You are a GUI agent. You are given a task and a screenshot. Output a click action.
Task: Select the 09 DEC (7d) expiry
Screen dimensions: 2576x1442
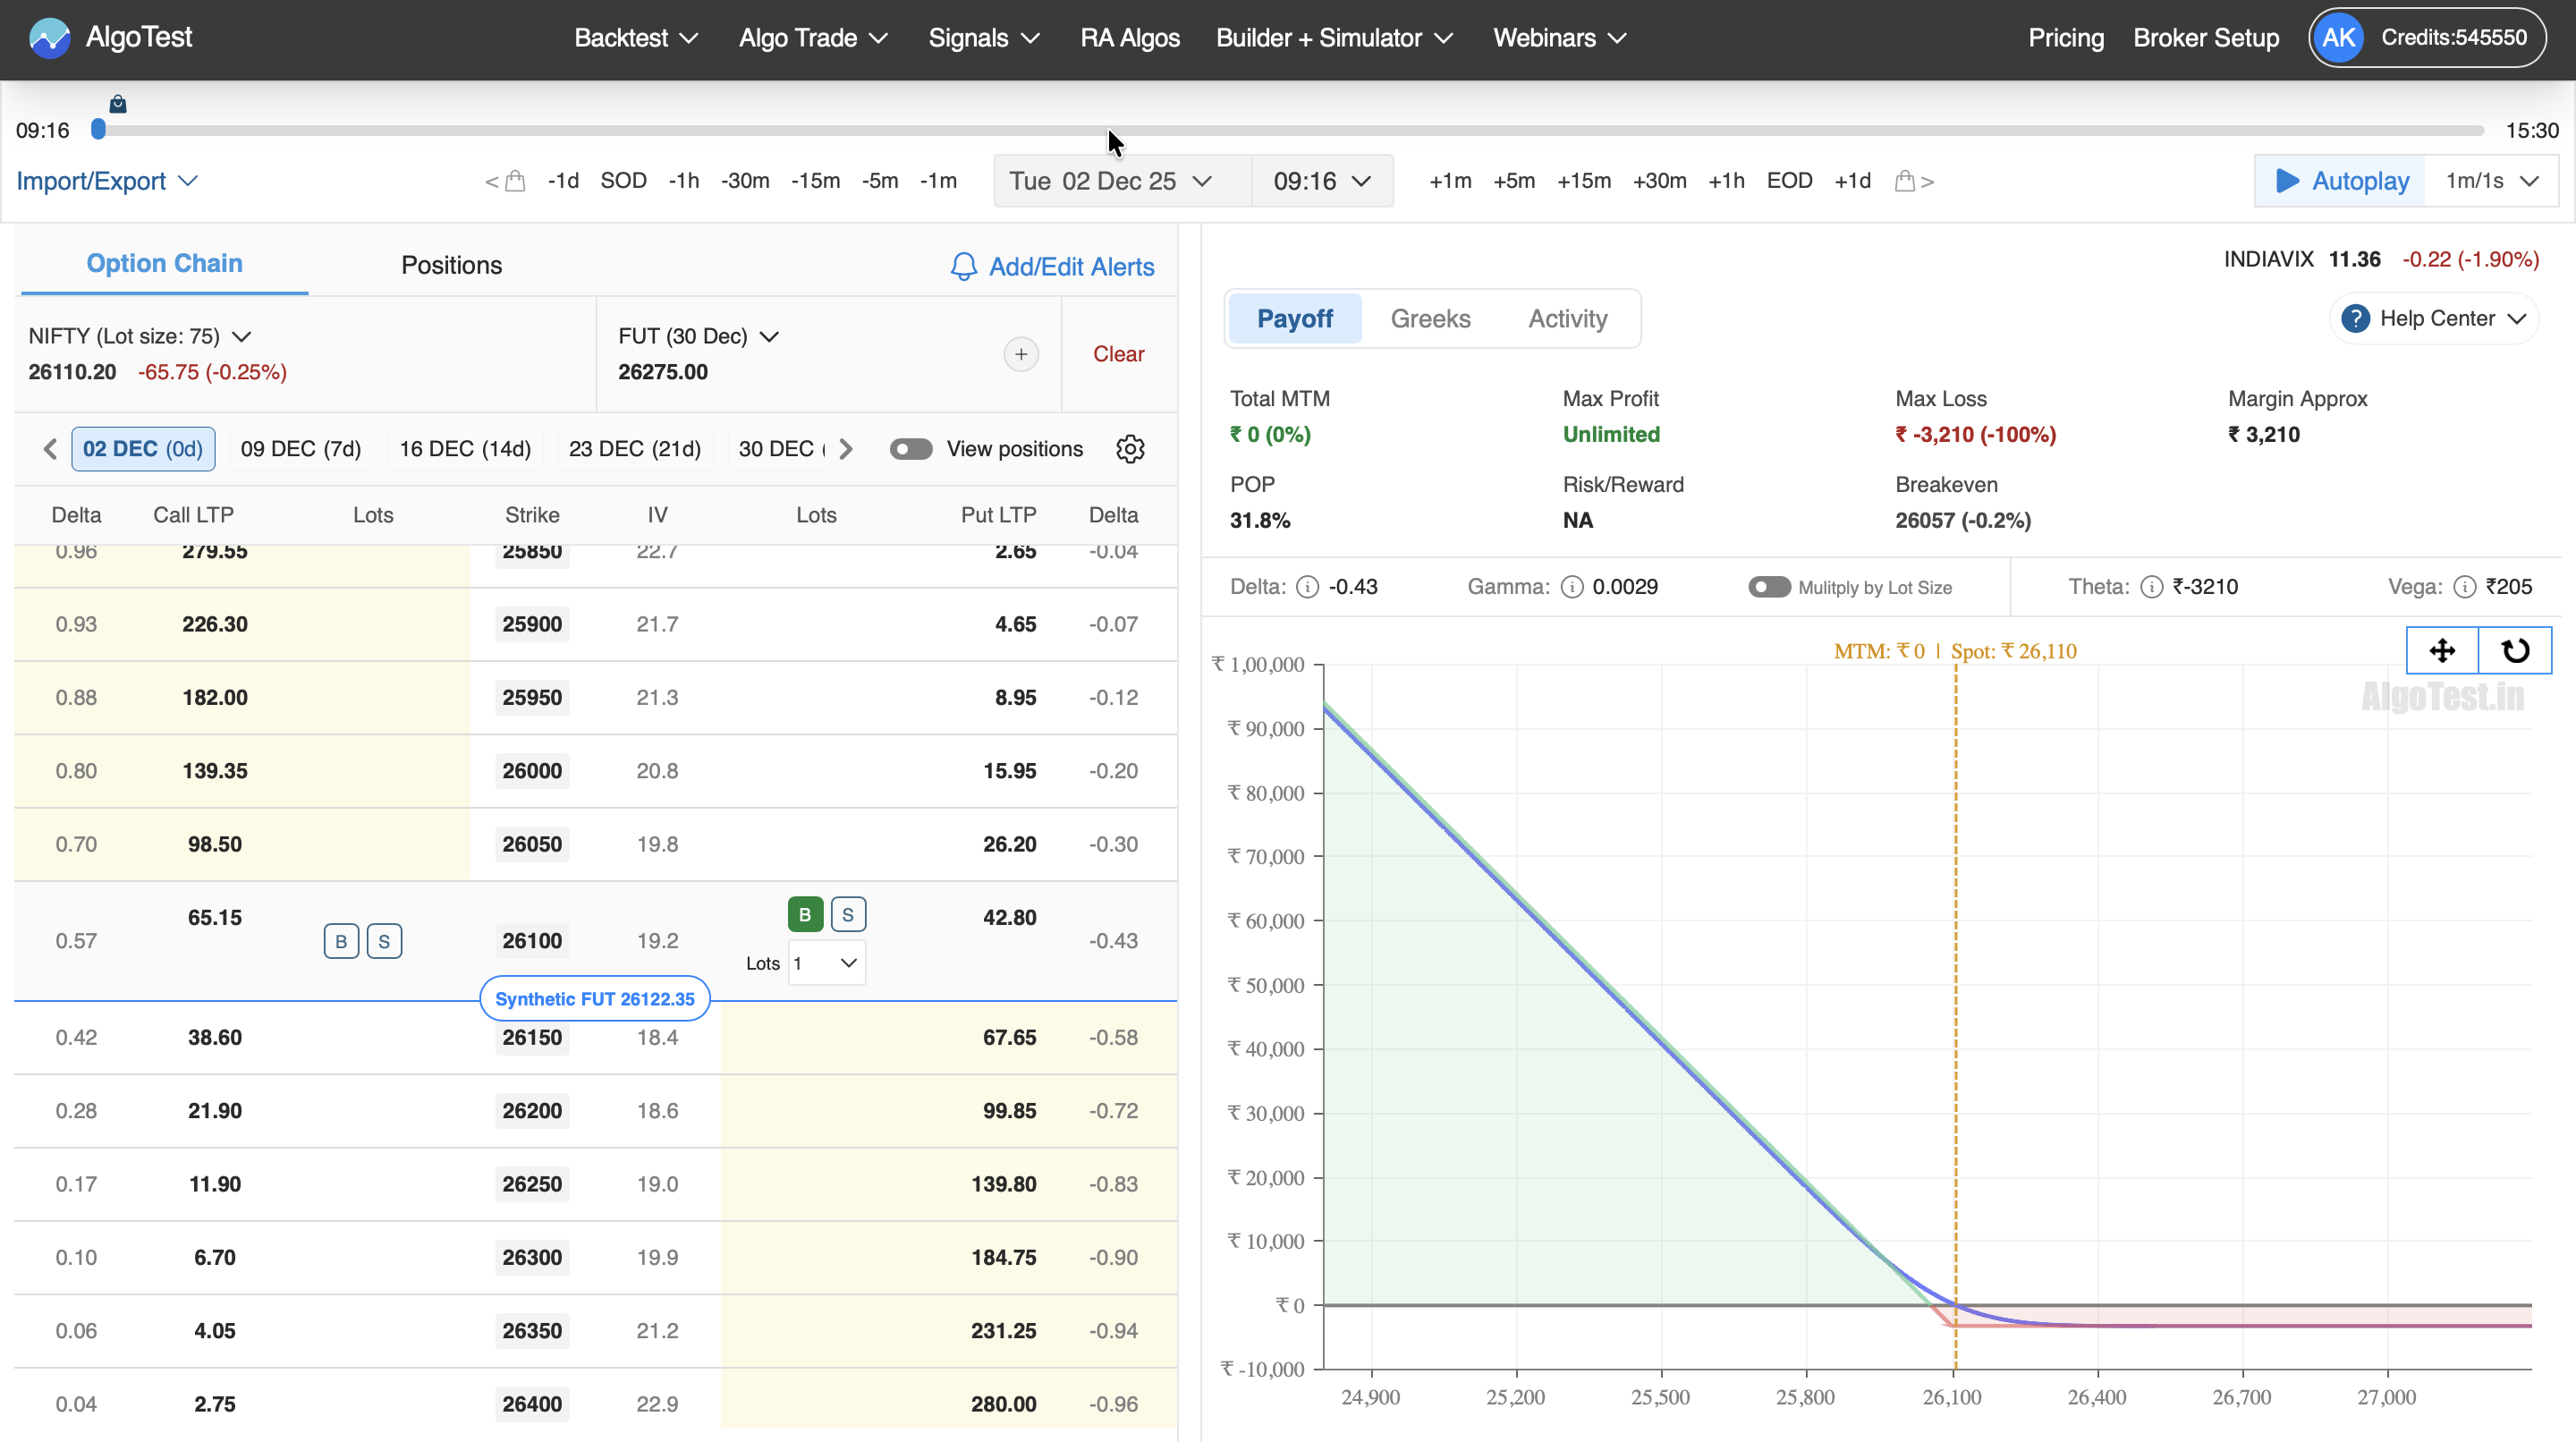click(300, 449)
